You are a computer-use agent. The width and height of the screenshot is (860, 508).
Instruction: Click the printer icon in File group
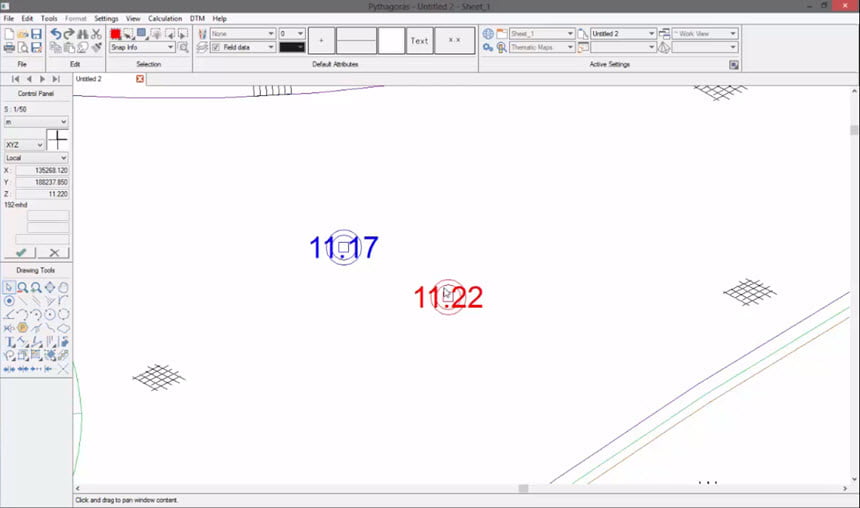point(9,48)
